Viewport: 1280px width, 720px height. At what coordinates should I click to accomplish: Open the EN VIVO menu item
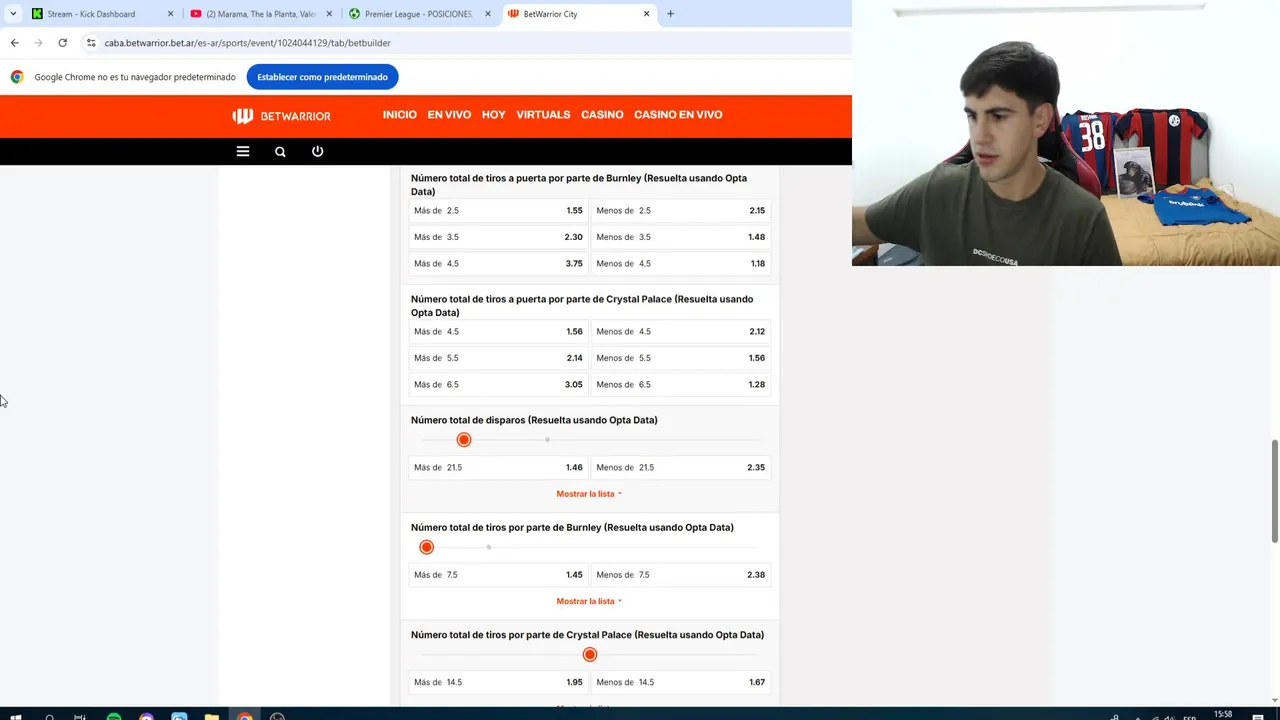click(449, 115)
